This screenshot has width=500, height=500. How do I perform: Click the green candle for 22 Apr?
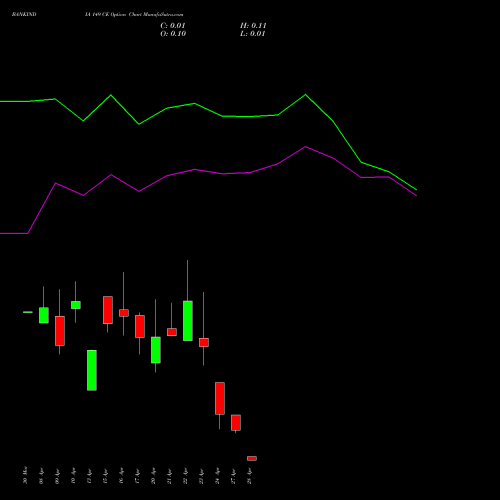click(188, 321)
